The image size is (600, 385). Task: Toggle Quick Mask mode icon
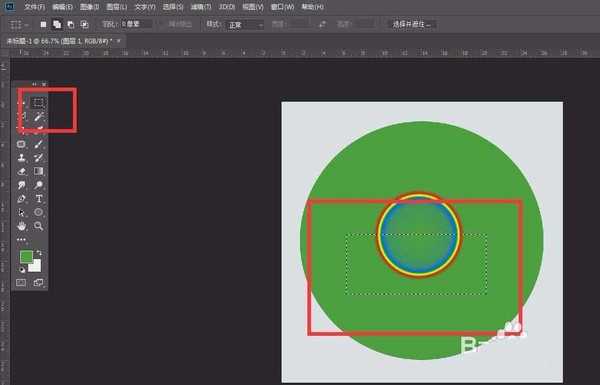pyautogui.click(x=21, y=282)
